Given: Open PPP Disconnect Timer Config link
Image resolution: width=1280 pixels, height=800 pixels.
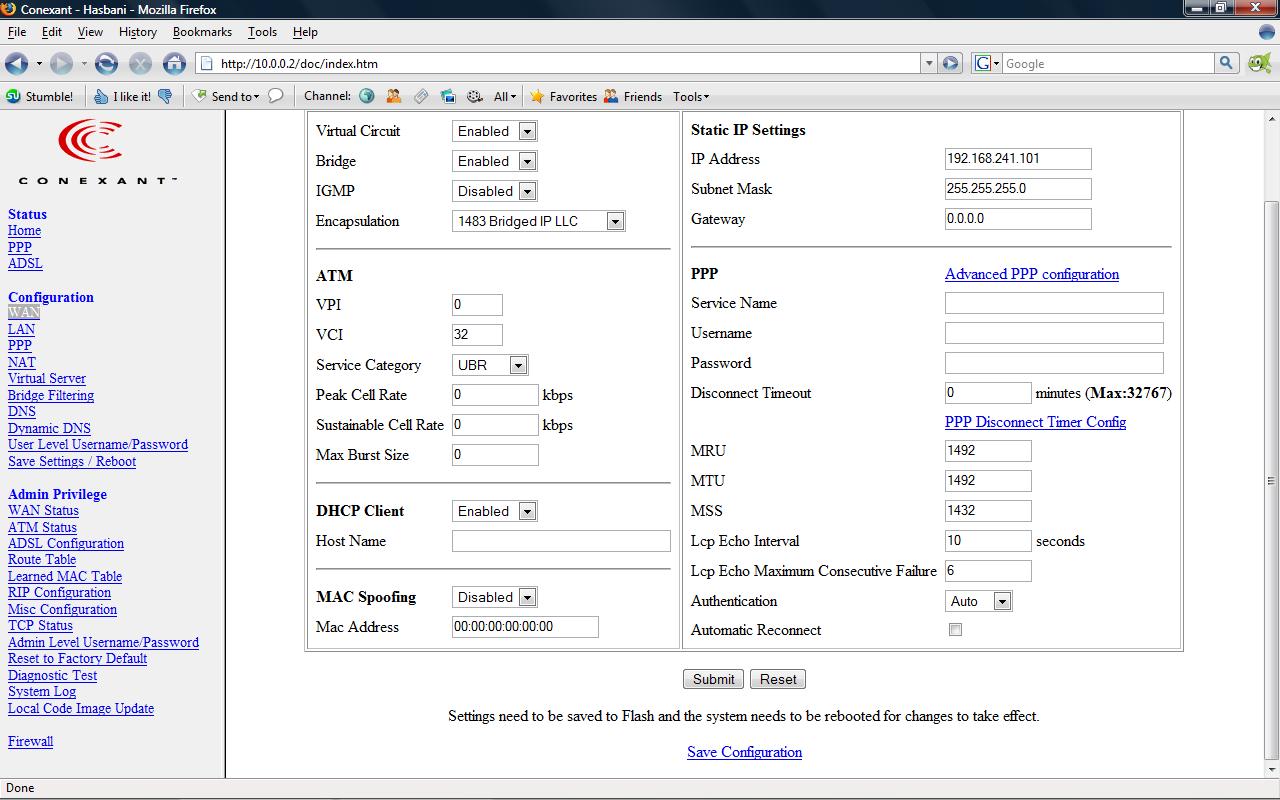Looking at the screenshot, I should 1035,422.
